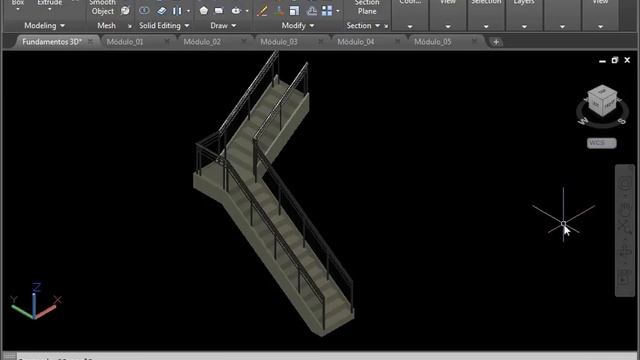Expand the collapsed Layers panel arrow
Viewport: 640px width, 360px height.
pyautogui.click(x=524, y=27)
